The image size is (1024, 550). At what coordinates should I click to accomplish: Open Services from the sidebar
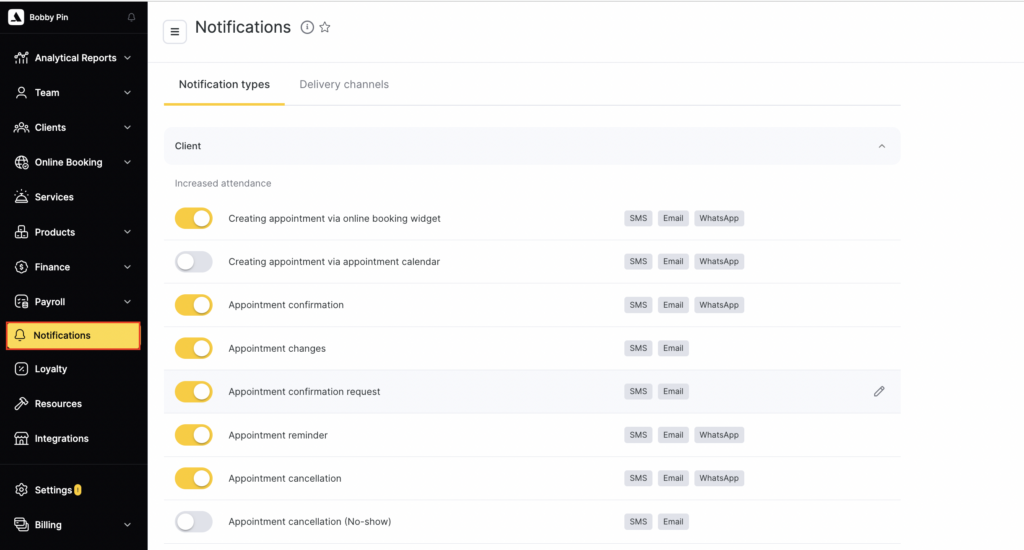54,197
